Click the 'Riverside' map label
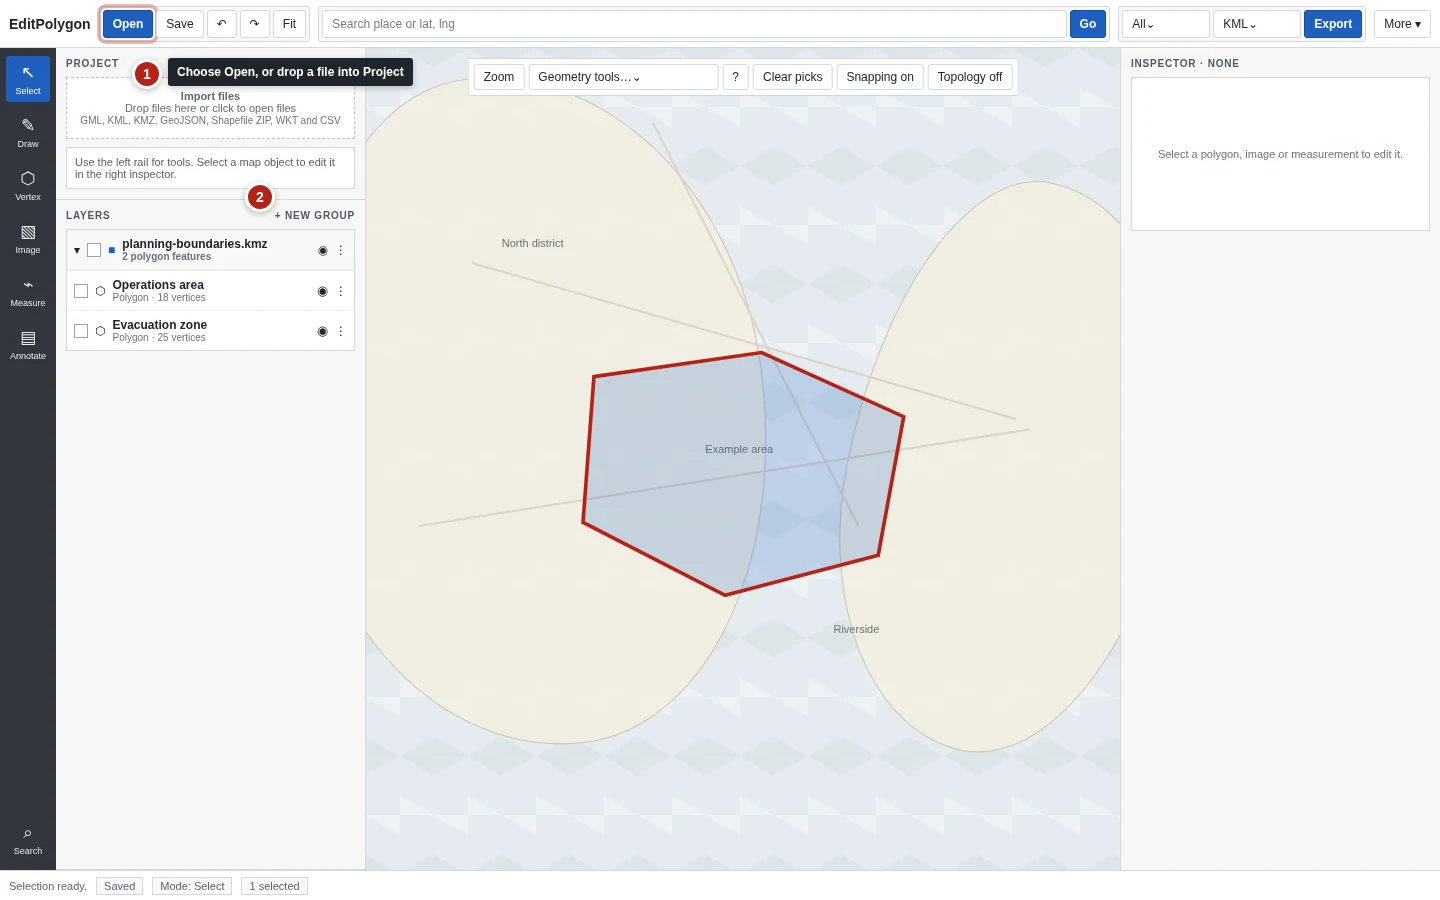Viewport: 1440px width, 900px height. pos(856,629)
